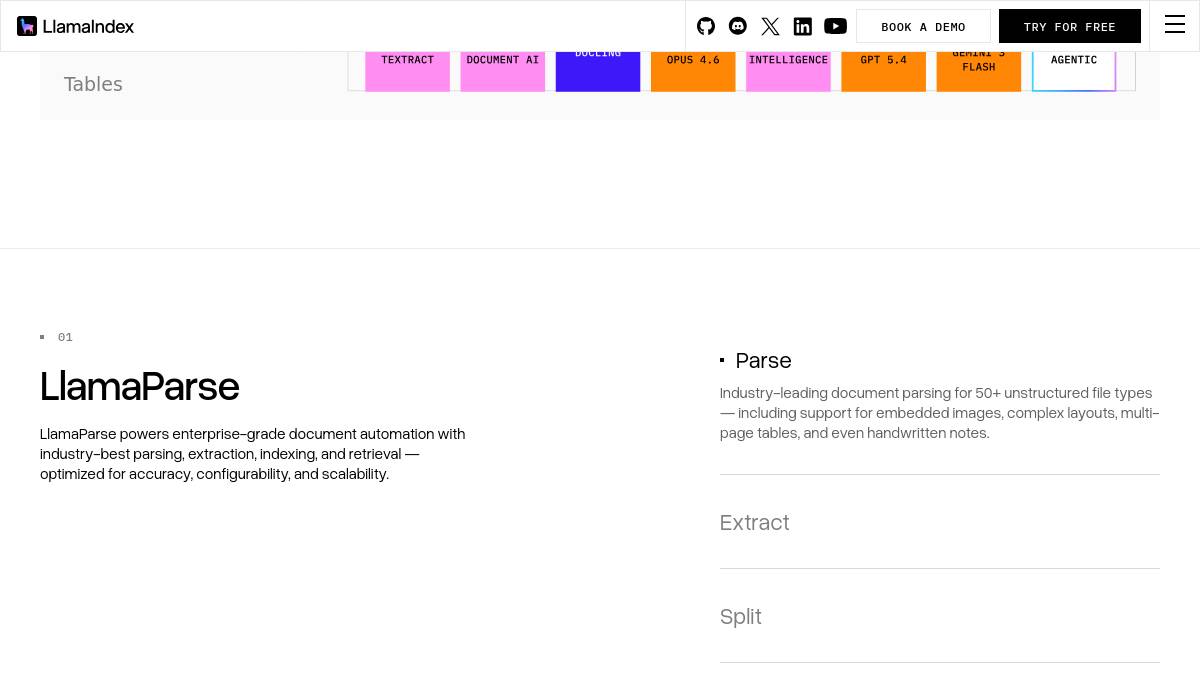Select the Parse section heading
The height and width of the screenshot is (675, 1200).
pos(763,361)
